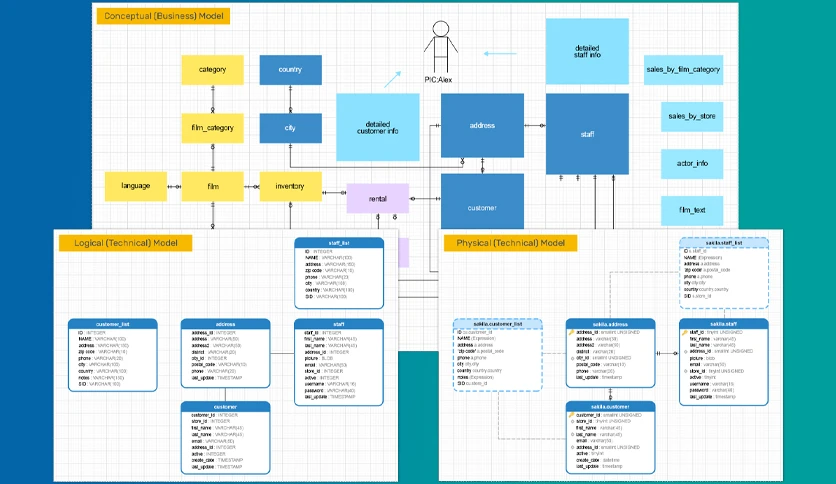Select the conceptual customer entity box
The width and height of the screenshot is (836, 484).
(483, 201)
